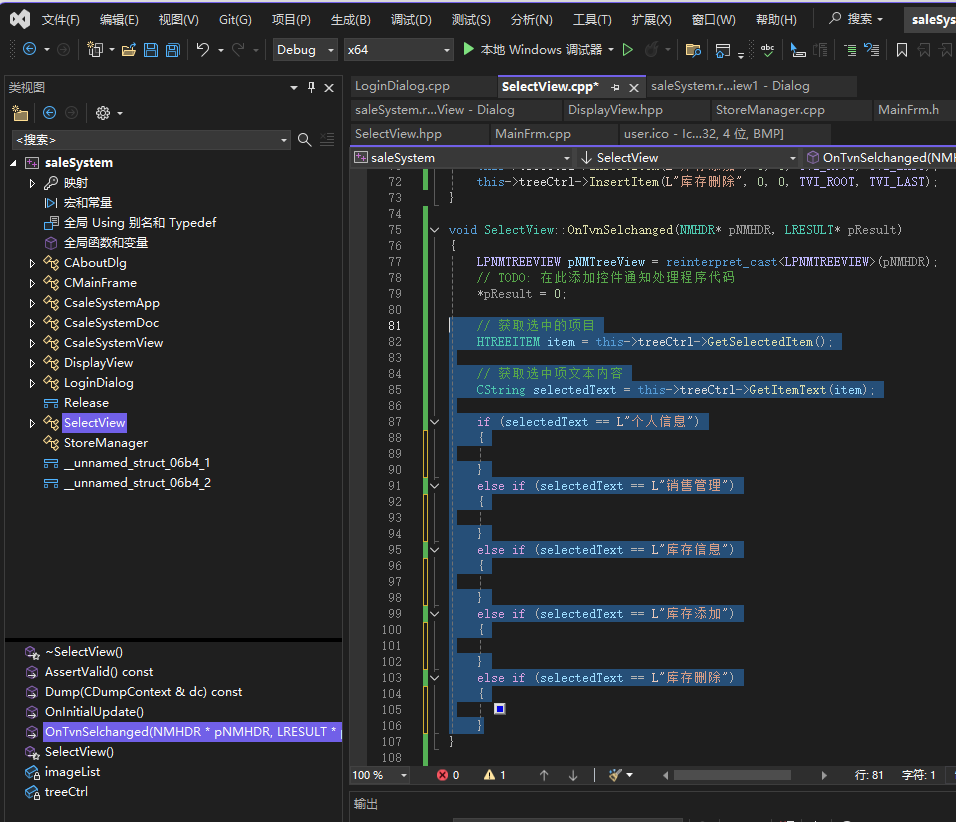
Task: Expand the CMainFrame class node
Action: pos(32,283)
